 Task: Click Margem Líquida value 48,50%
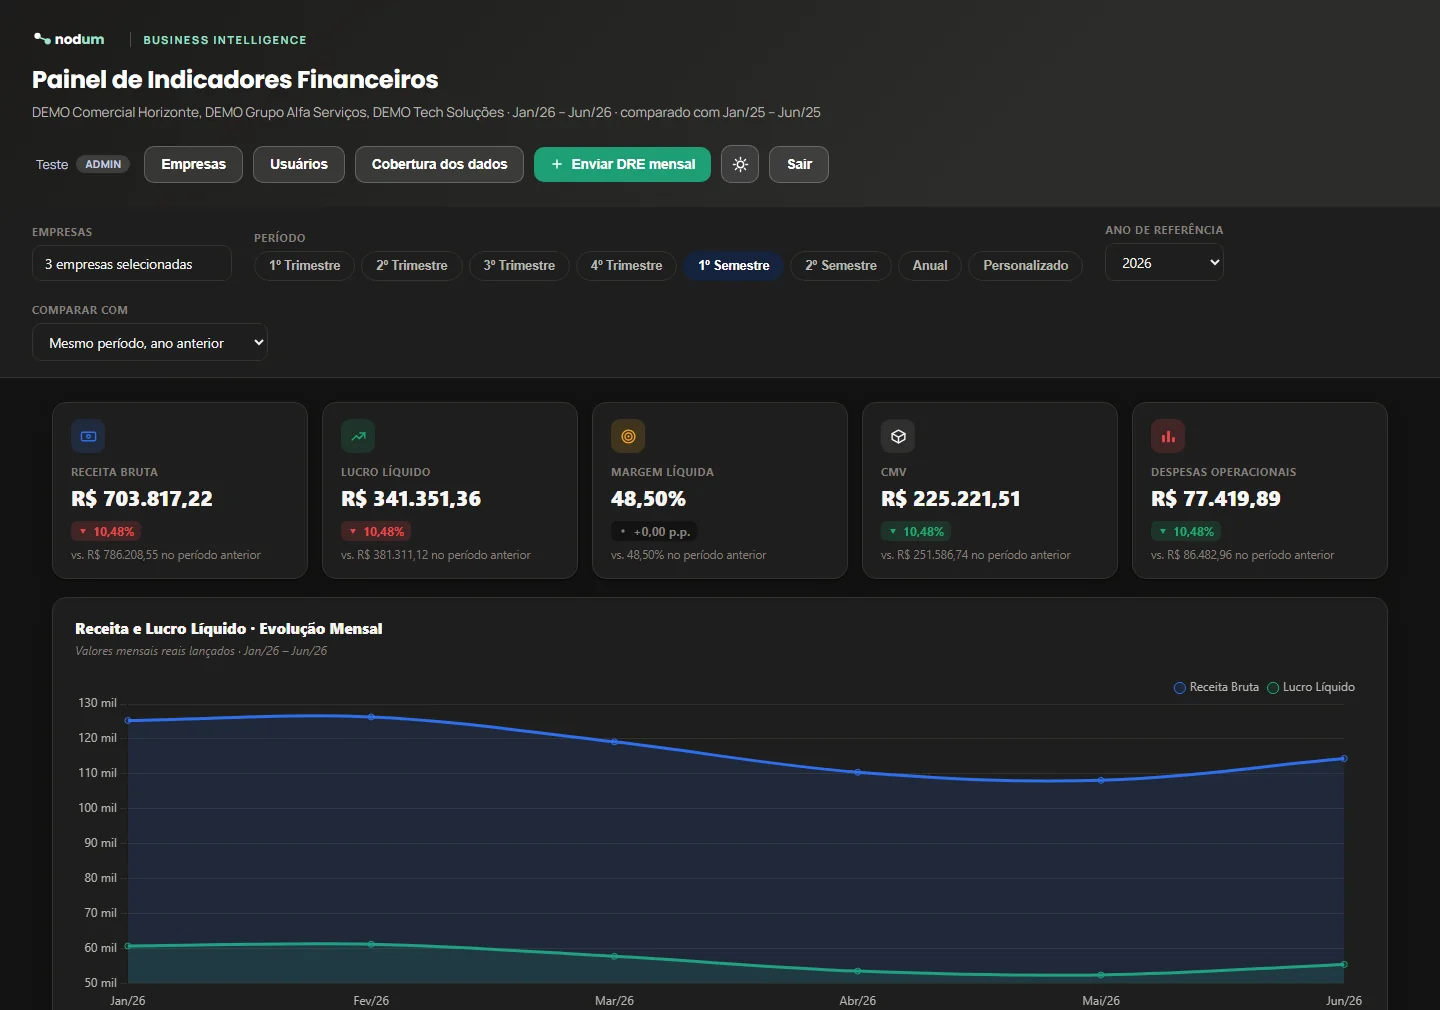tap(648, 498)
